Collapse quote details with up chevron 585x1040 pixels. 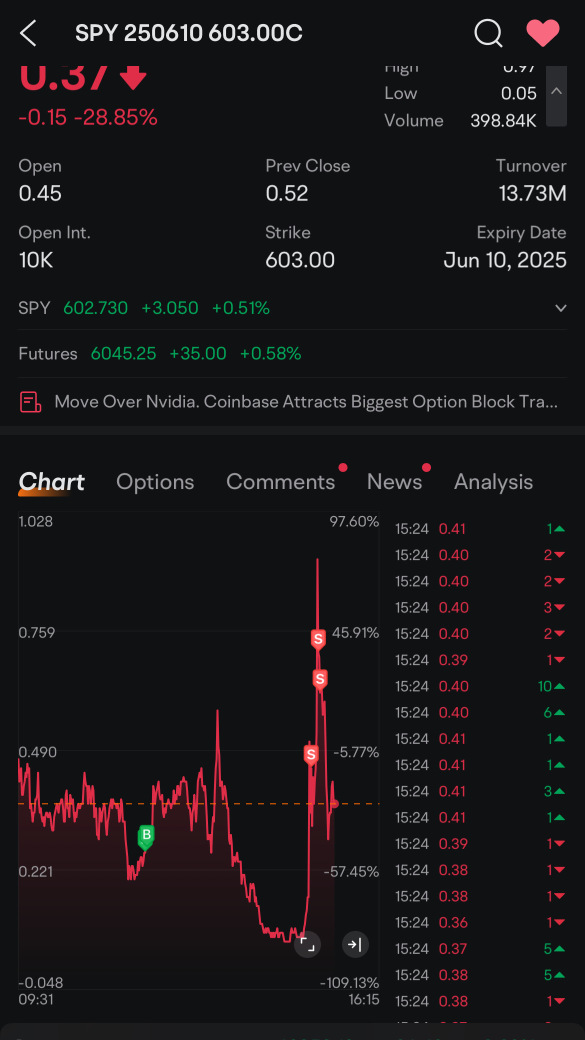click(556, 92)
